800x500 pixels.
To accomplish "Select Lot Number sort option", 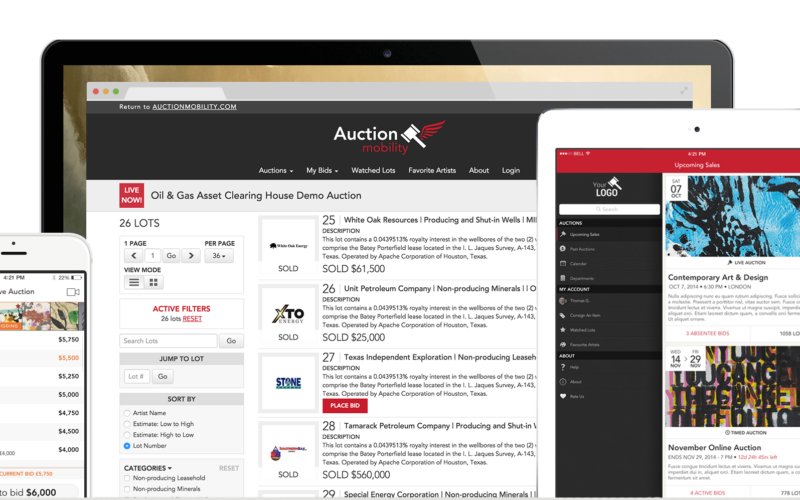I will (127, 446).
